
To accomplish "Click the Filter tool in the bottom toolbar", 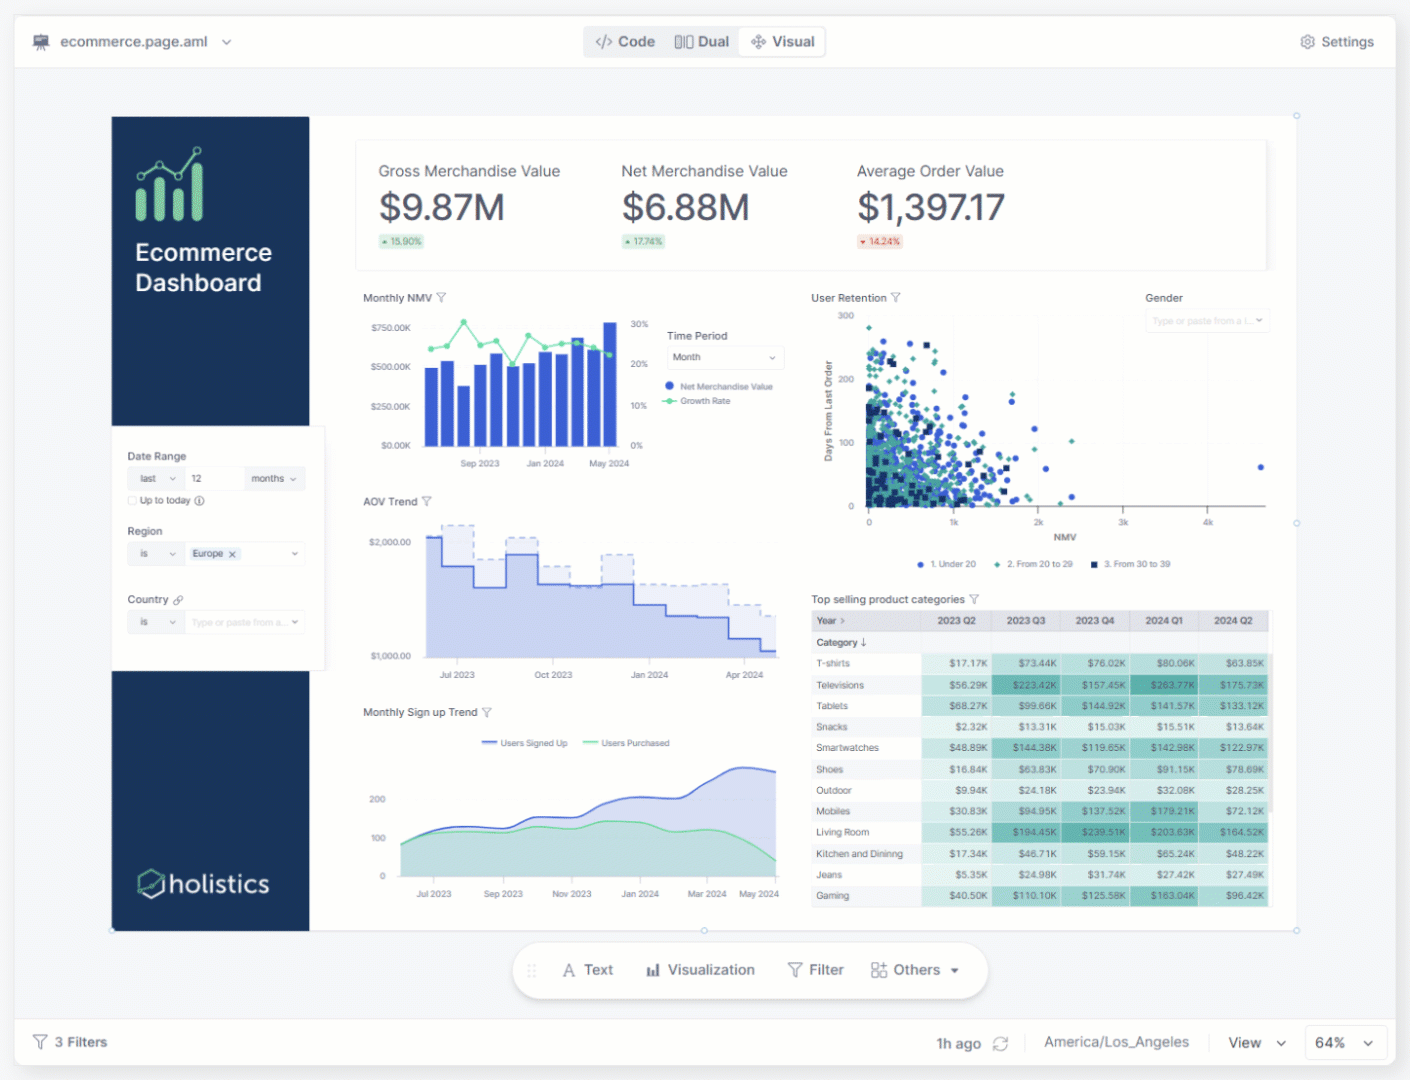I will (x=815, y=969).
